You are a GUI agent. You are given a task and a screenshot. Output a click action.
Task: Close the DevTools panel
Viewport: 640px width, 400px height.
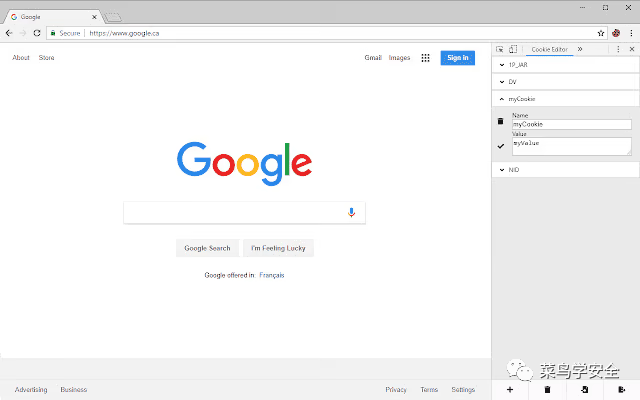point(632,49)
